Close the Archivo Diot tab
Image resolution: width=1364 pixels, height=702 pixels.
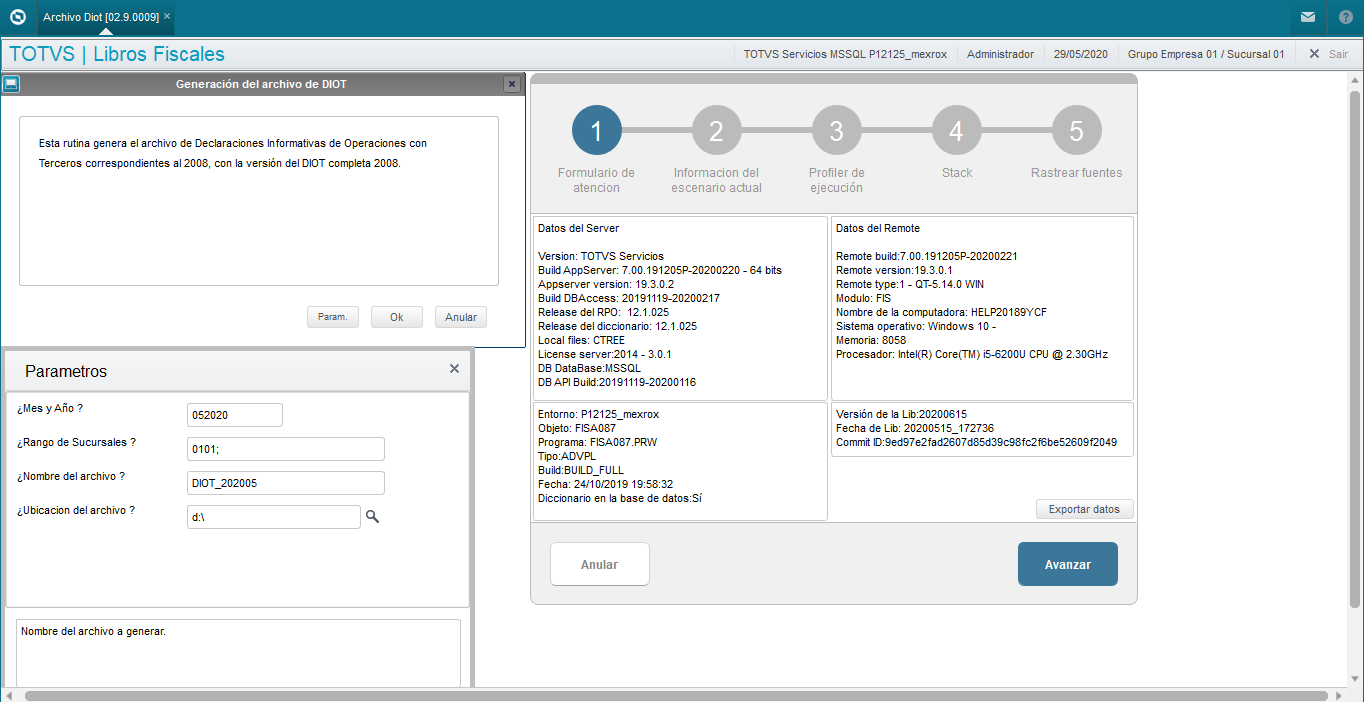pos(167,17)
